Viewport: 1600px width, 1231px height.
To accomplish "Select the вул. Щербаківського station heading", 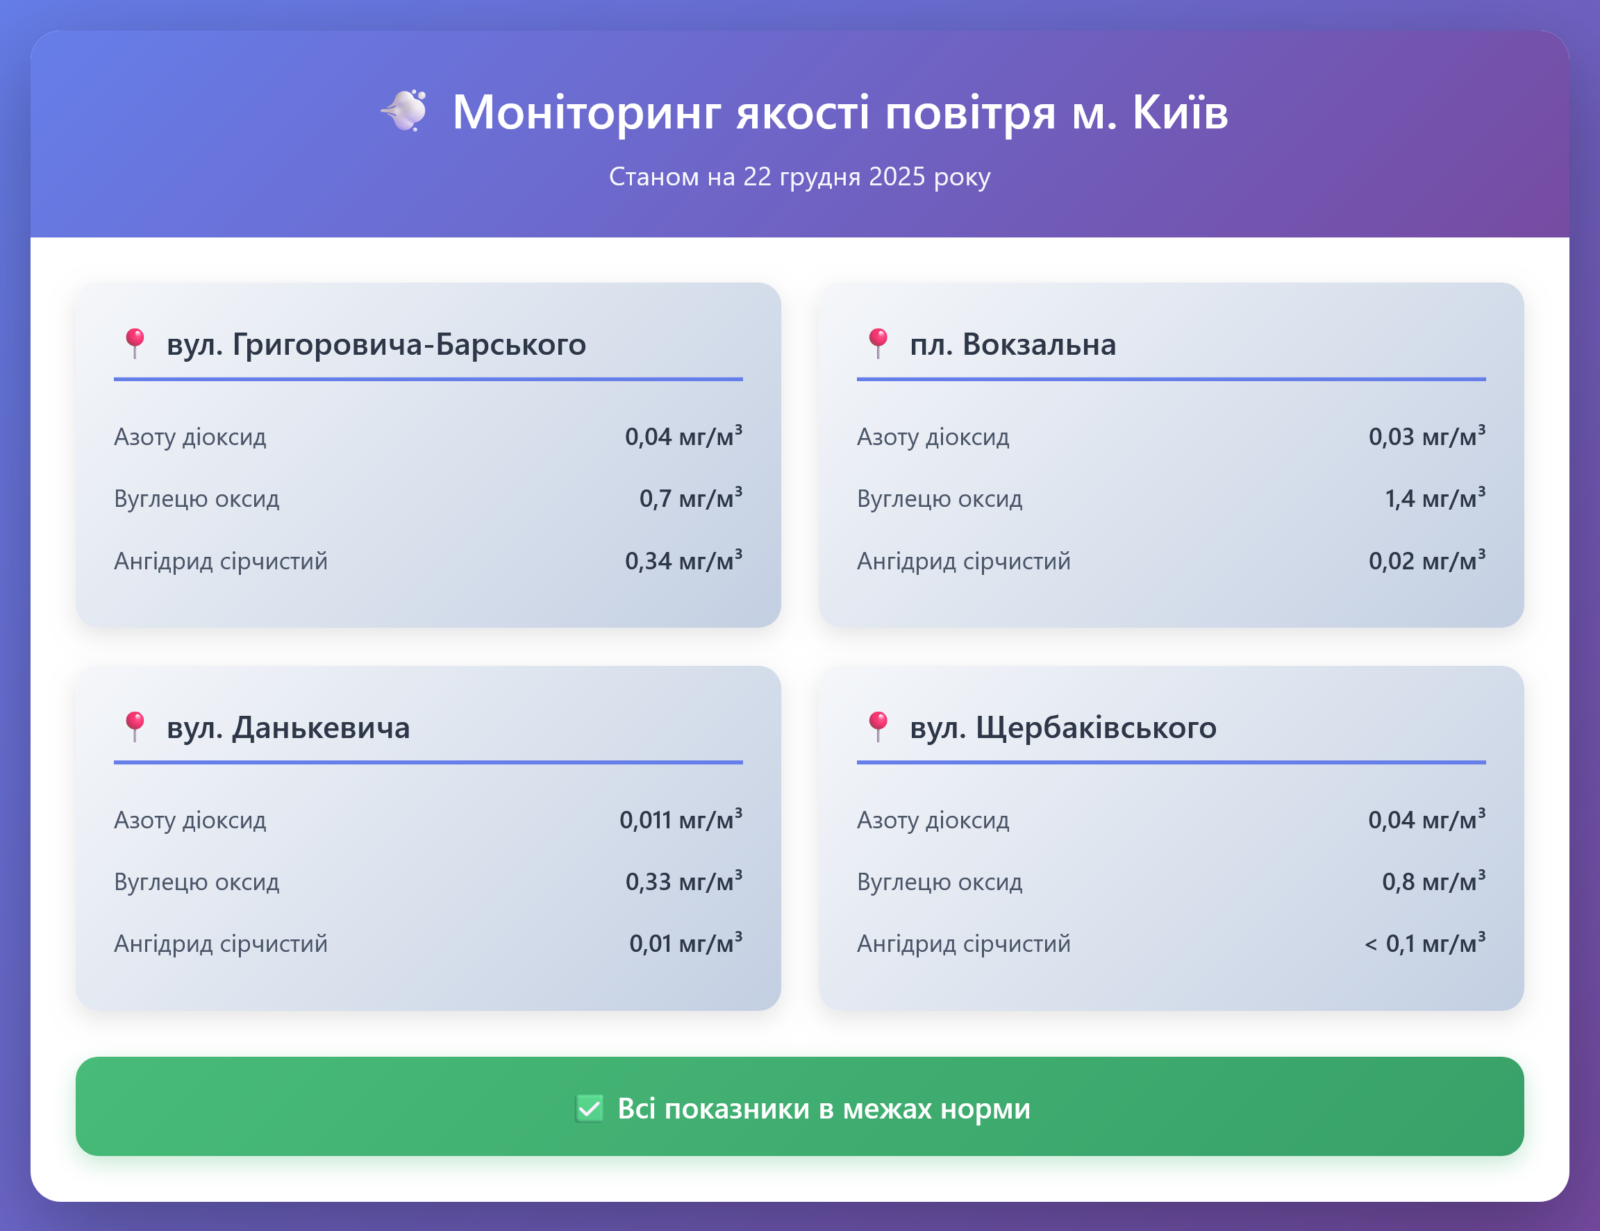I will click(x=1062, y=727).
